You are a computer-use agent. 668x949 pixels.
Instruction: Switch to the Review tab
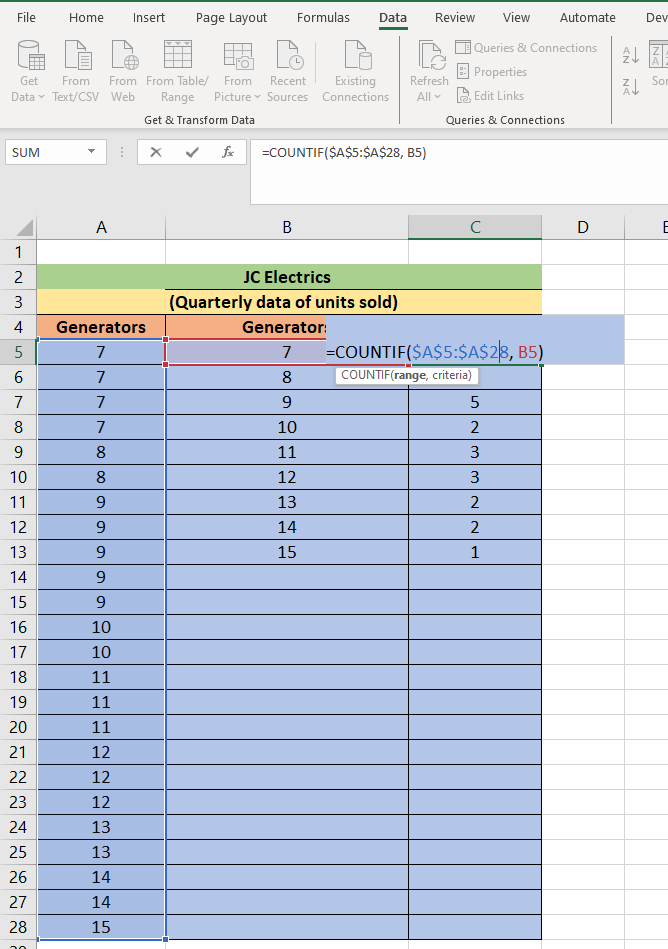coord(454,18)
